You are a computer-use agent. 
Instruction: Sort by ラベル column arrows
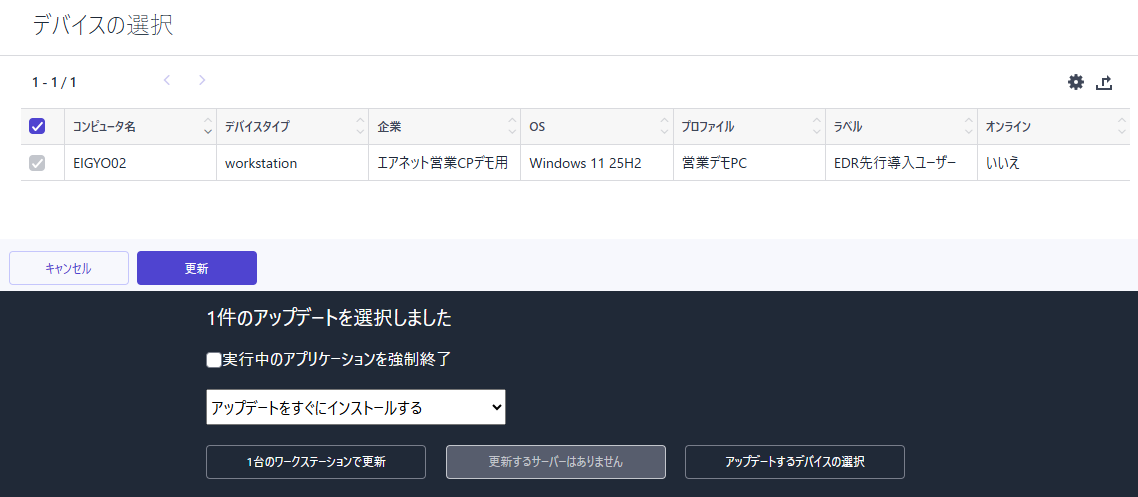(968, 127)
